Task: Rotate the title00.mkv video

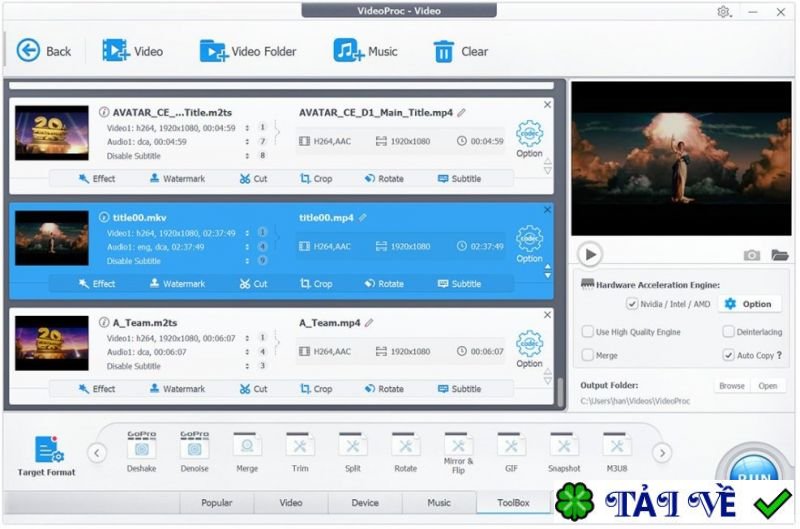Action: 384,284
